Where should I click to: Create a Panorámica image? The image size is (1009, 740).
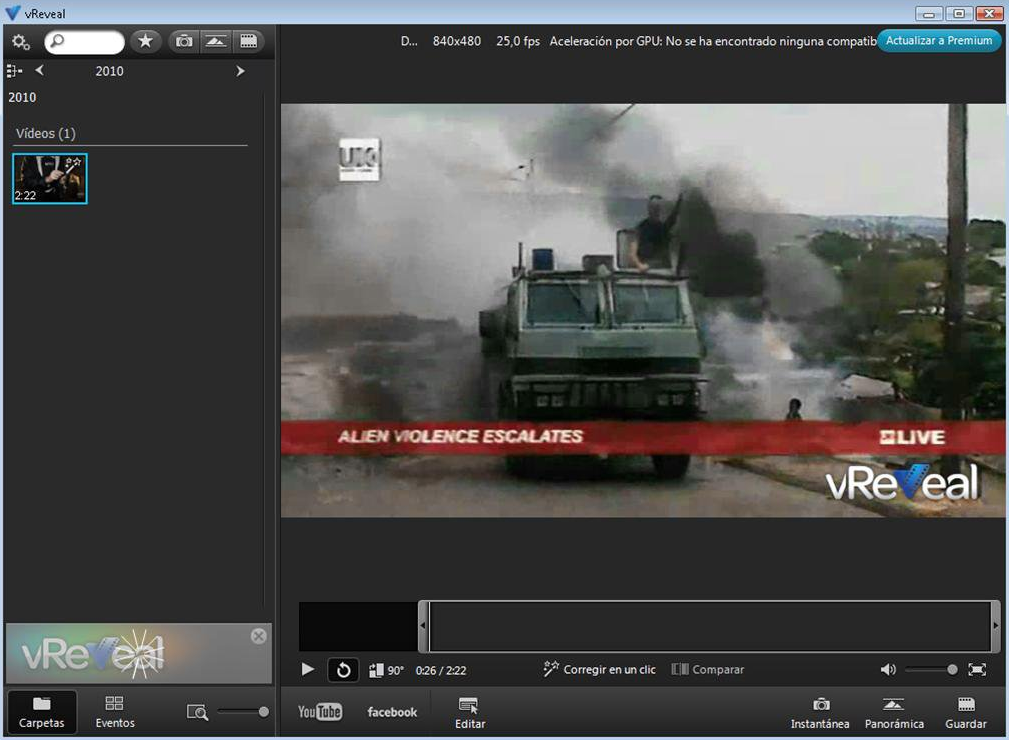click(x=894, y=713)
